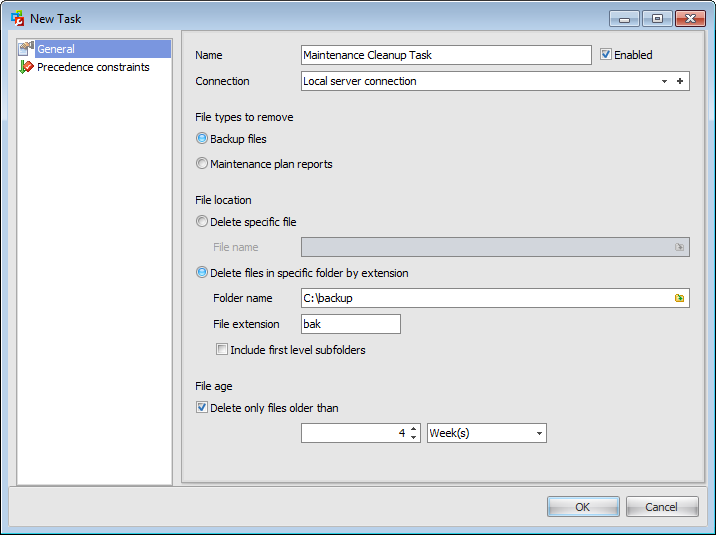This screenshot has height=535, width=716.
Task: Click the Name text field
Action: (446, 55)
